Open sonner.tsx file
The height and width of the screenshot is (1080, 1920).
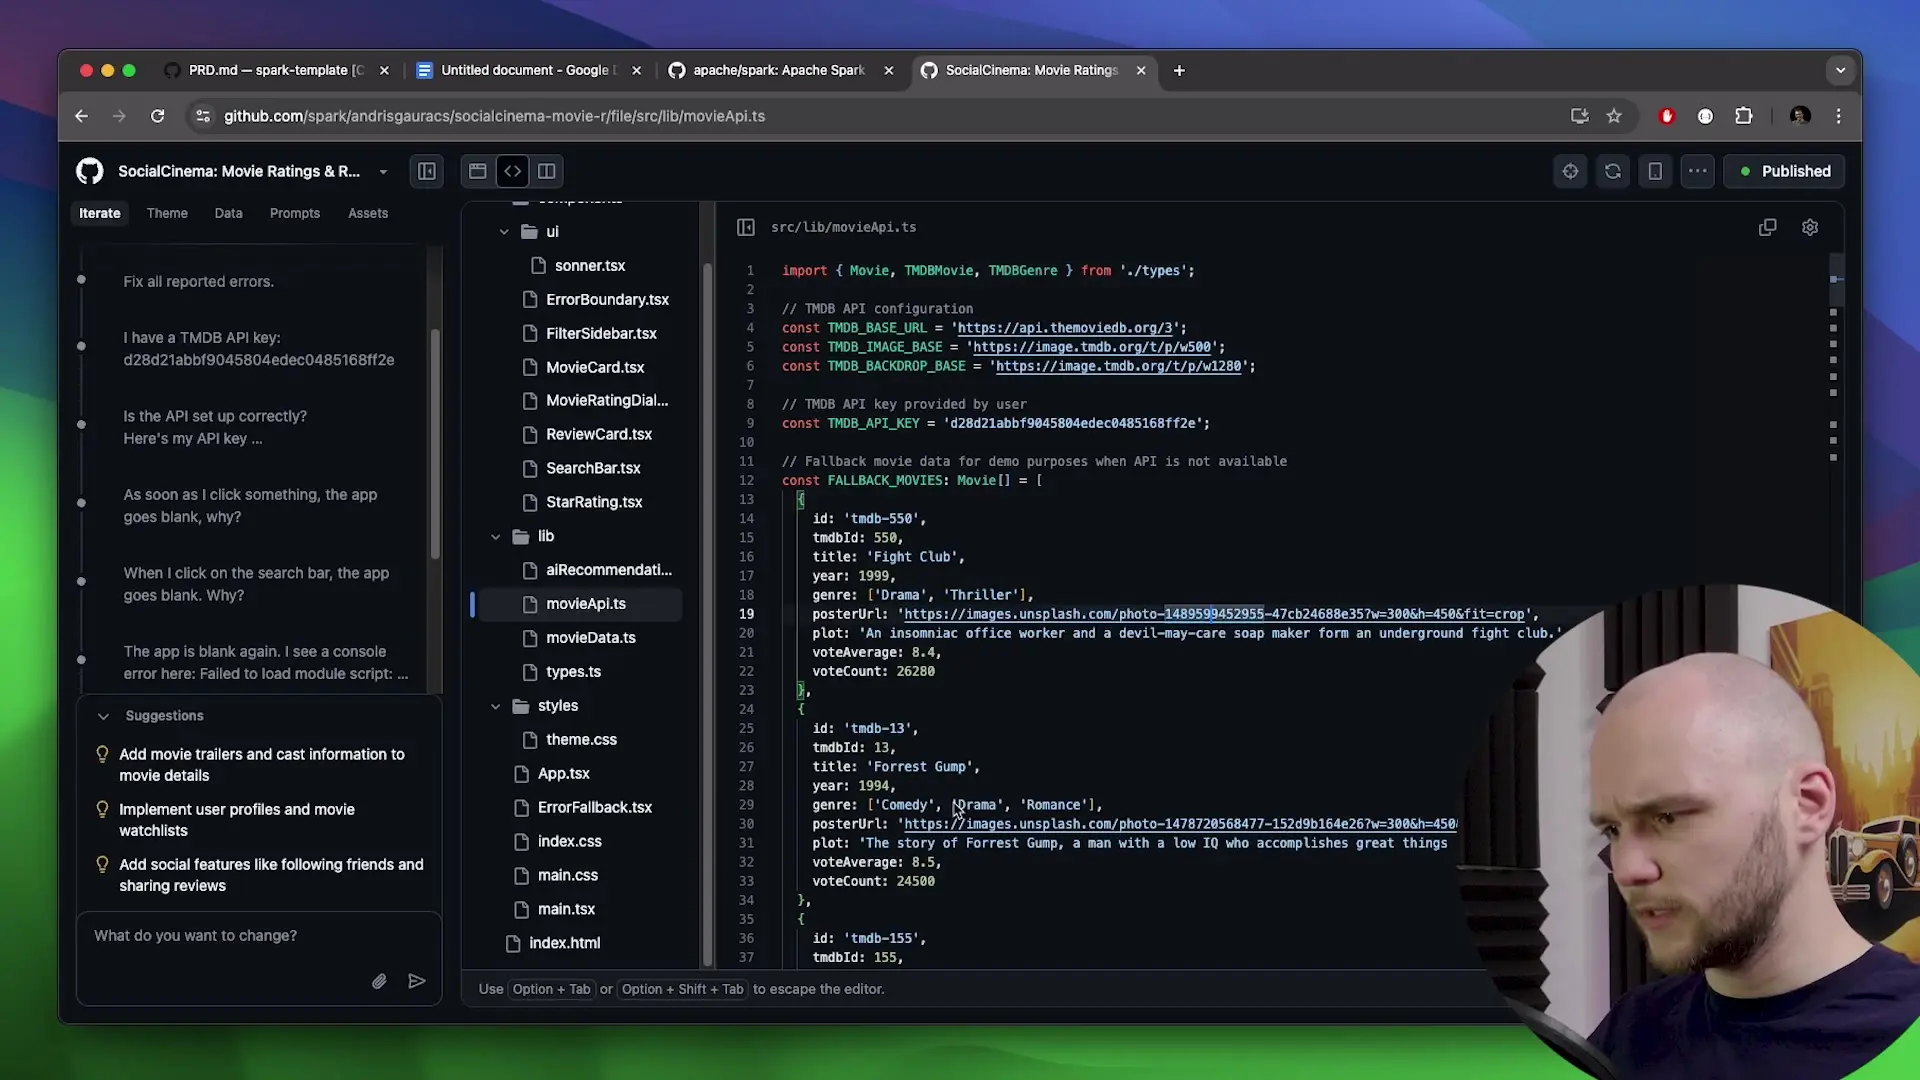pyautogui.click(x=590, y=265)
